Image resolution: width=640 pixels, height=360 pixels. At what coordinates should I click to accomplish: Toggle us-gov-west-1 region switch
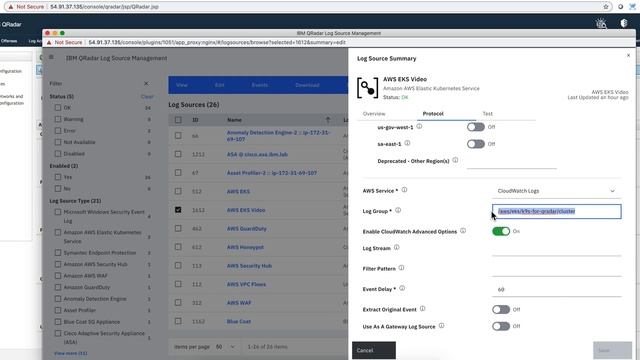coord(476,127)
